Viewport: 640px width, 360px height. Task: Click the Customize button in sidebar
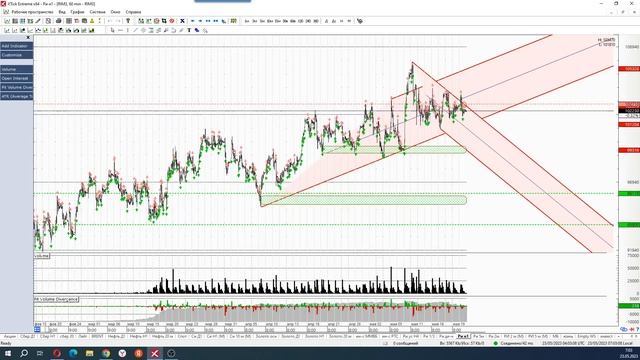16,55
